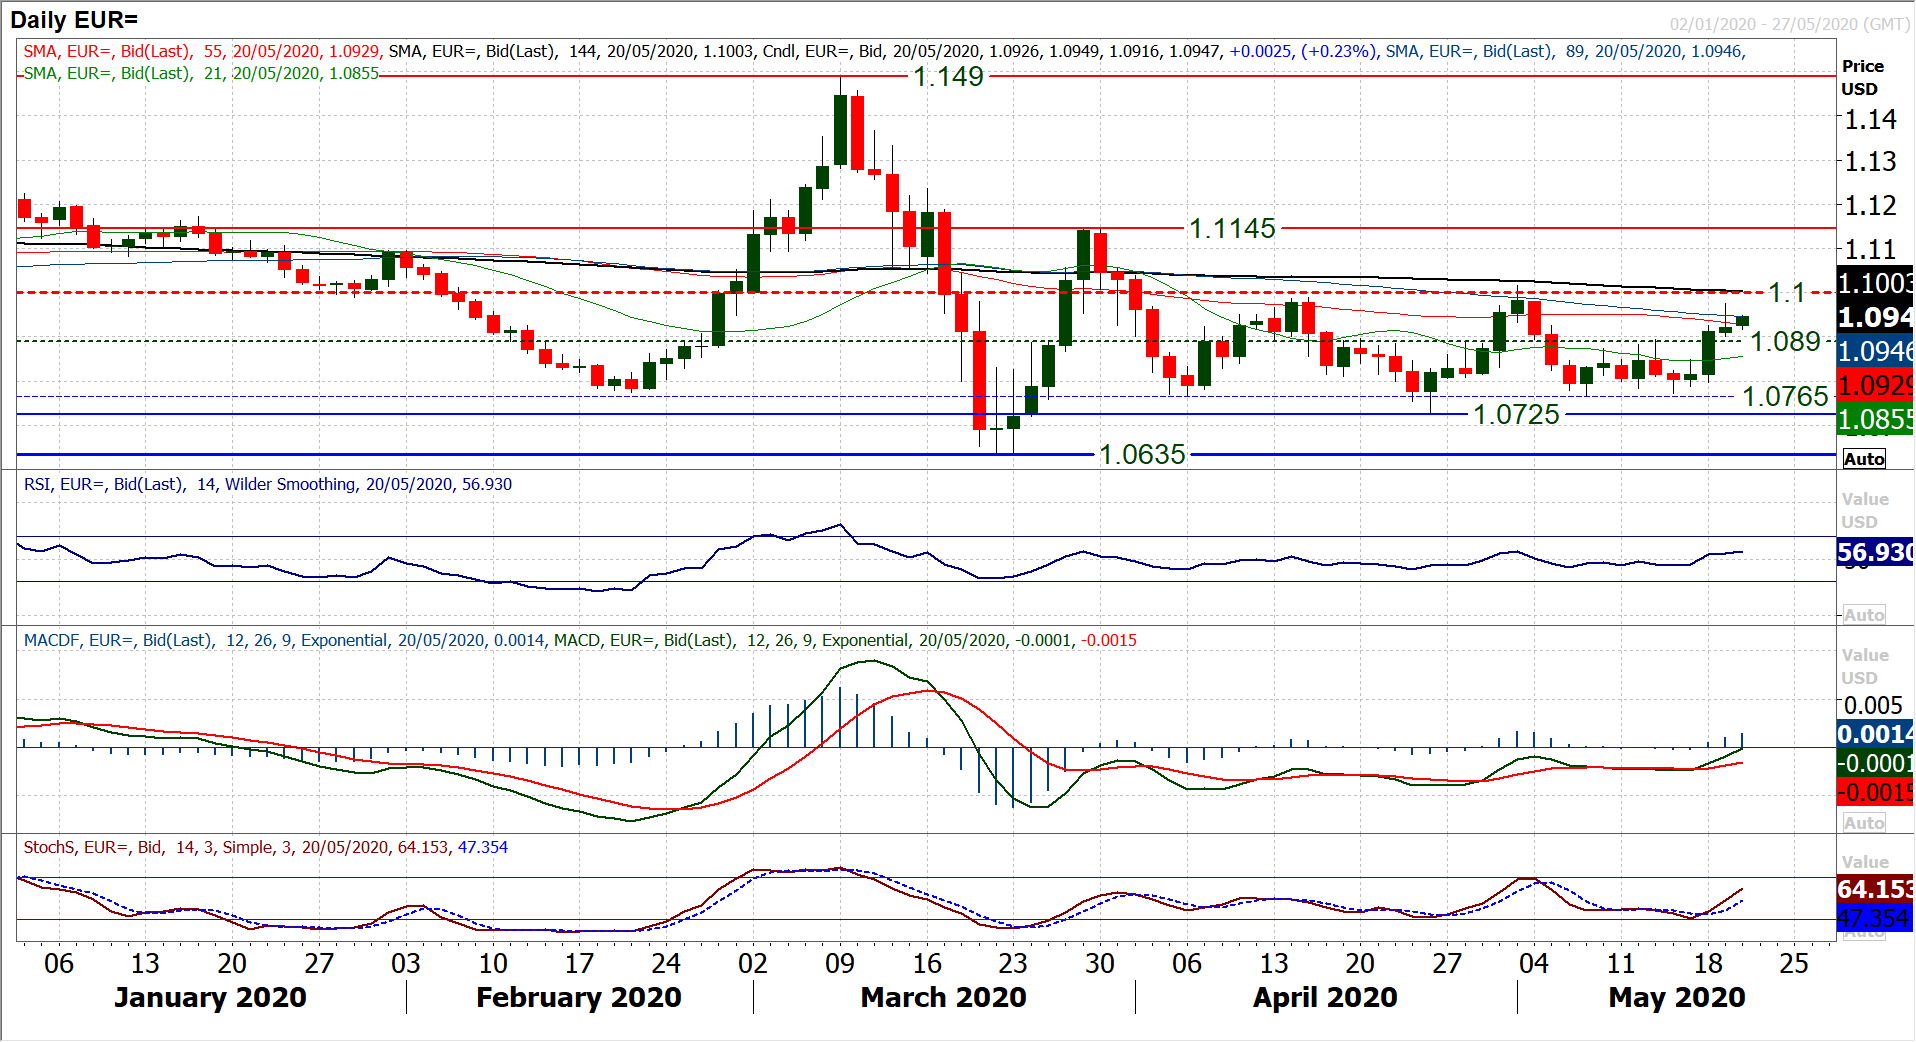Image resolution: width=1916 pixels, height=1042 pixels.
Task: Click the 1.0635 support level label
Action: click(x=1142, y=454)
